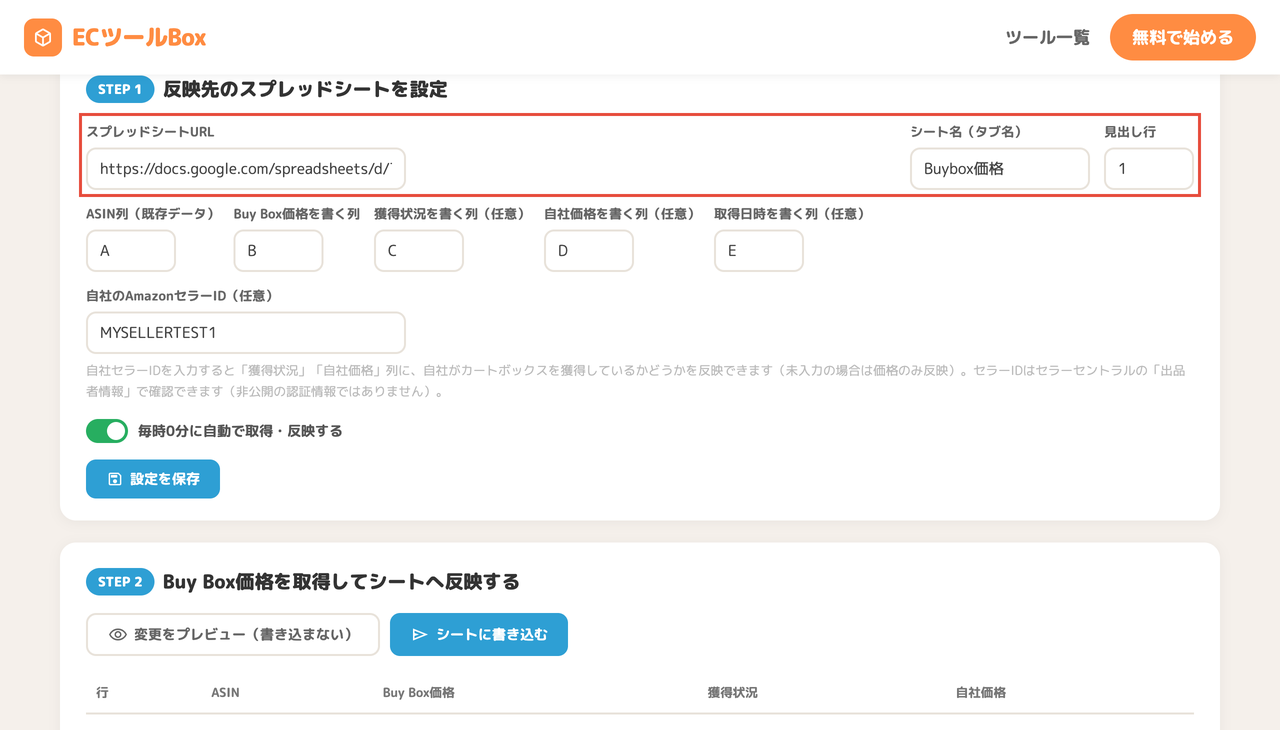The image size is (1280, 730).
Task: Click the Buy Box価格 table column header
Action: click(419, 692)
